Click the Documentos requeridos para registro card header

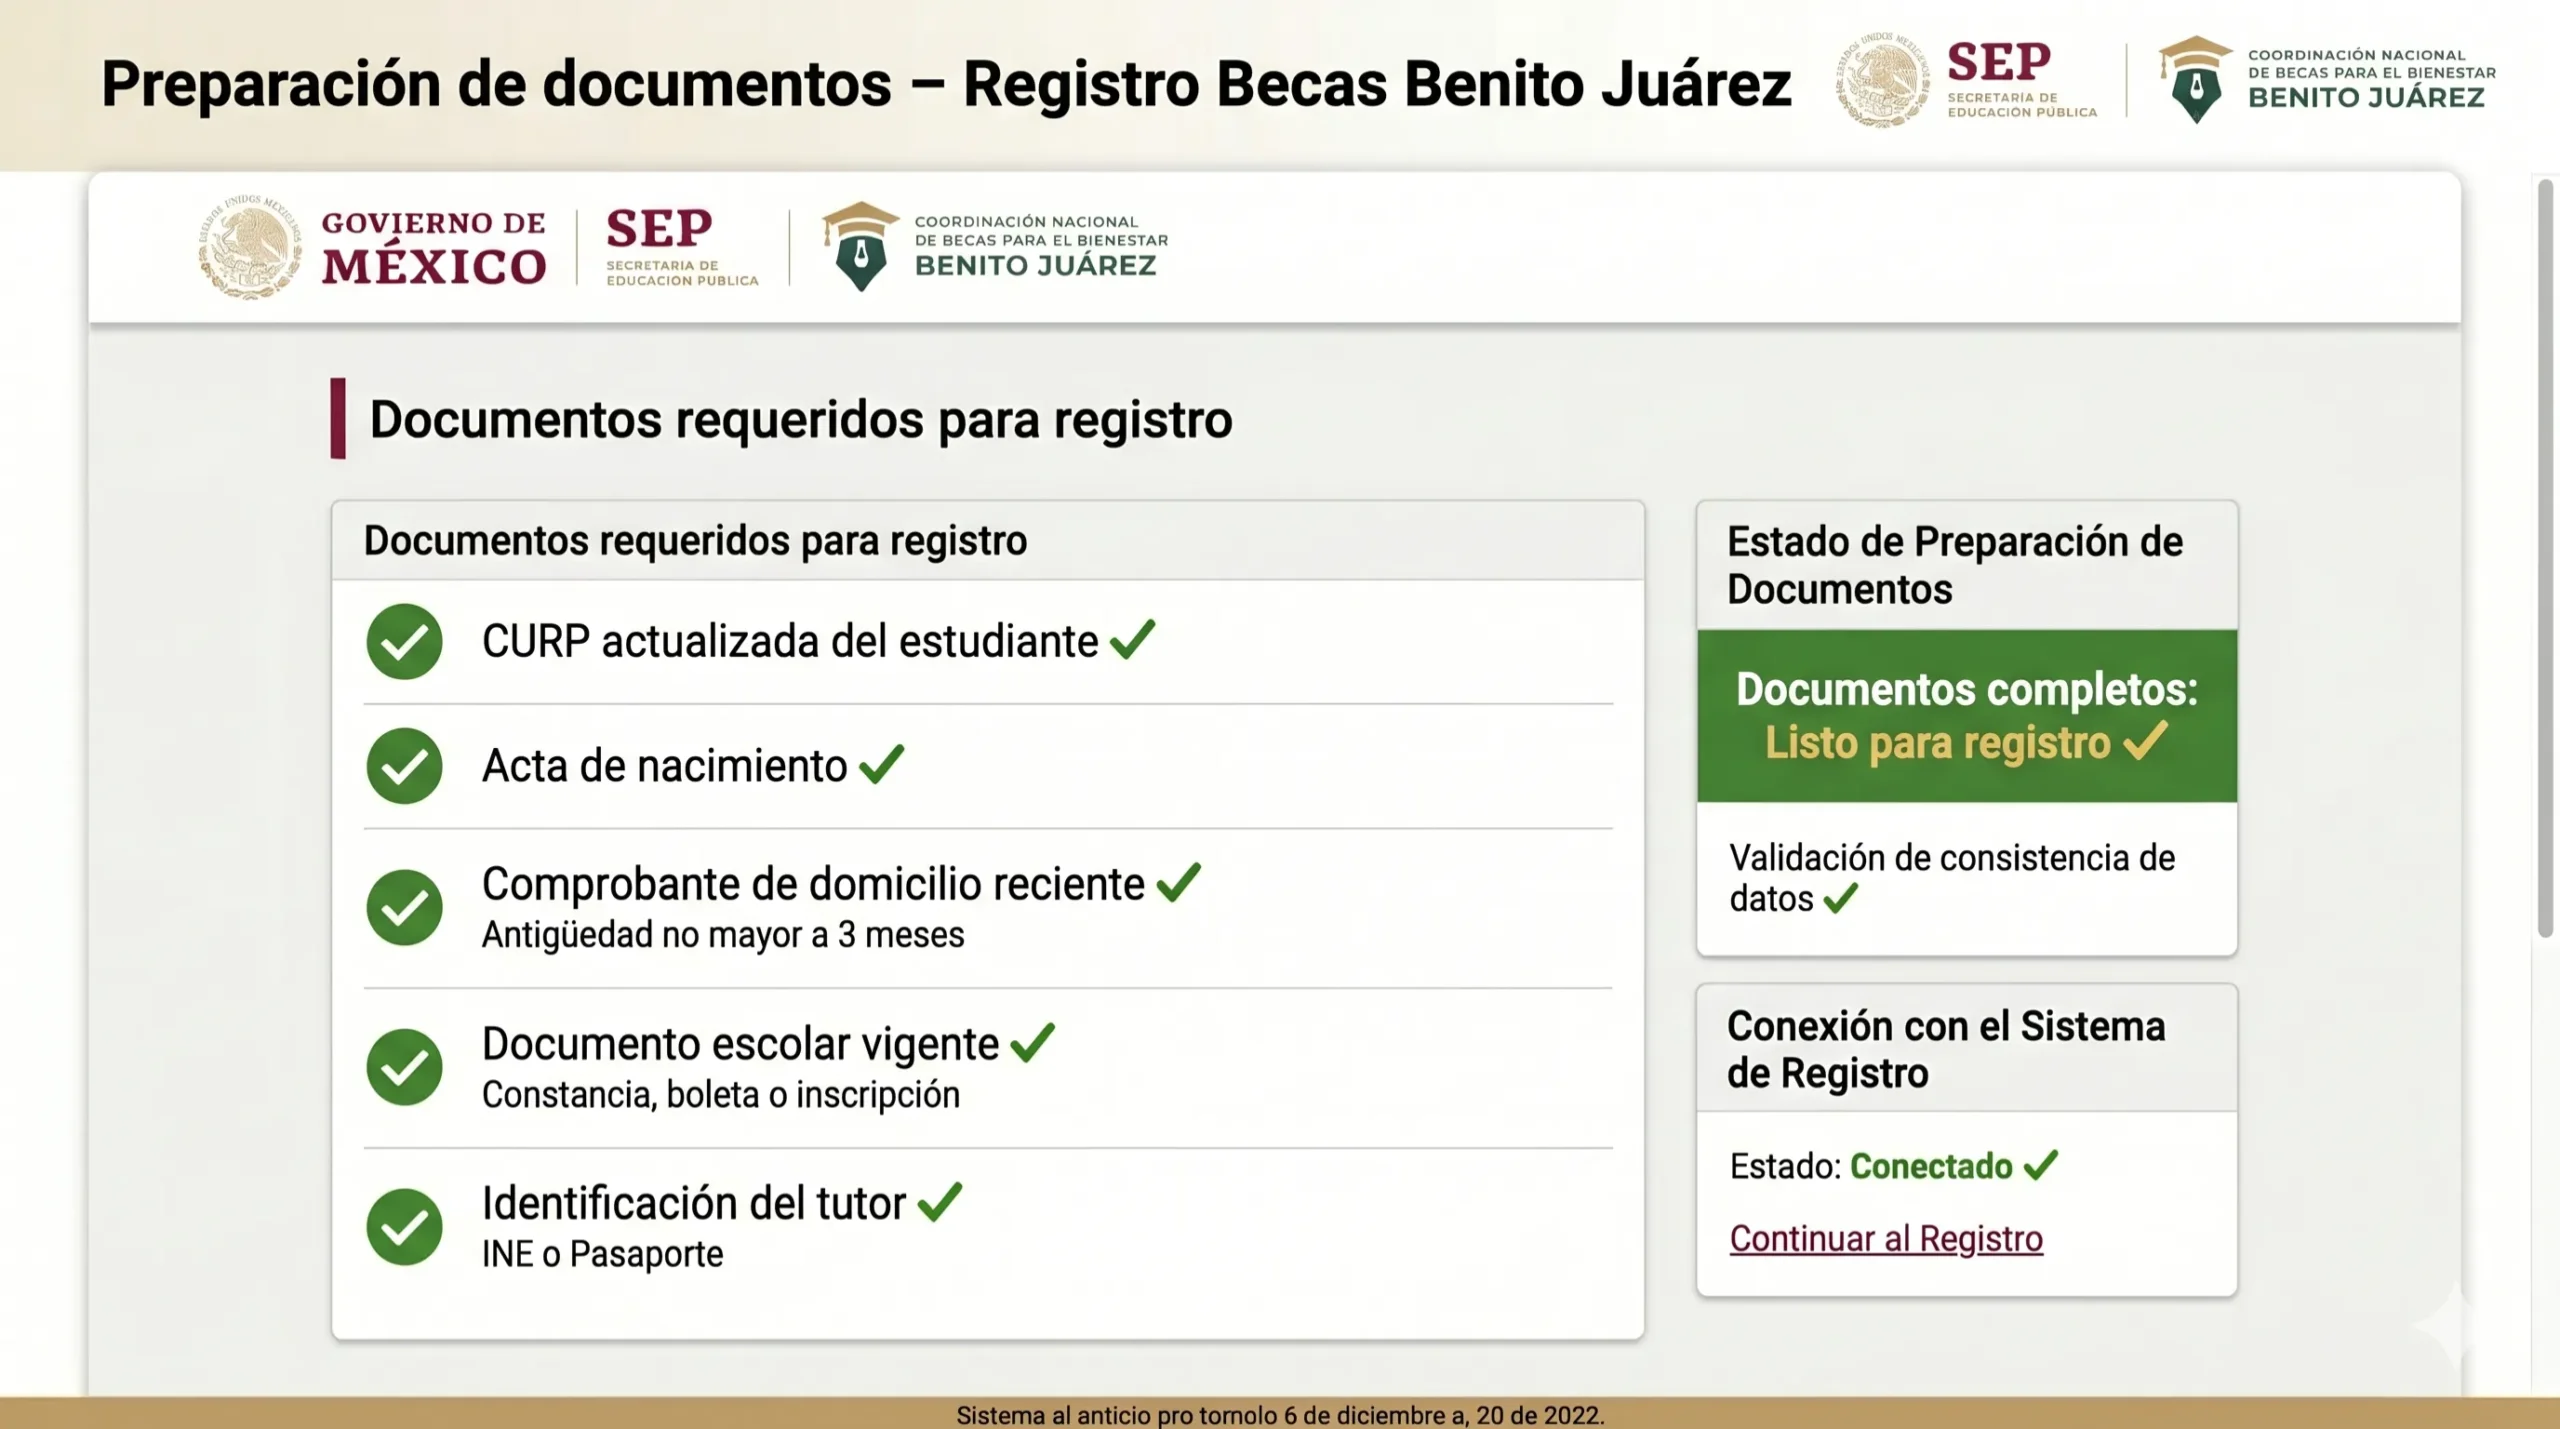point(987,541)
